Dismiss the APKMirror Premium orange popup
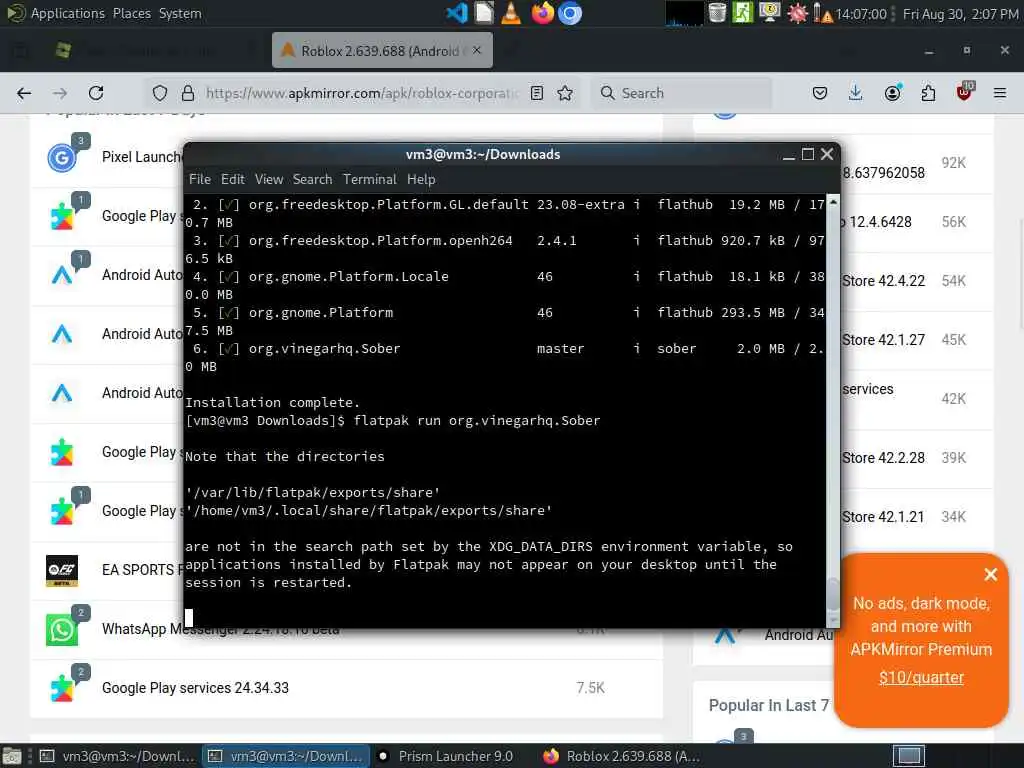1024x768 pixels. tap(991, 574)
